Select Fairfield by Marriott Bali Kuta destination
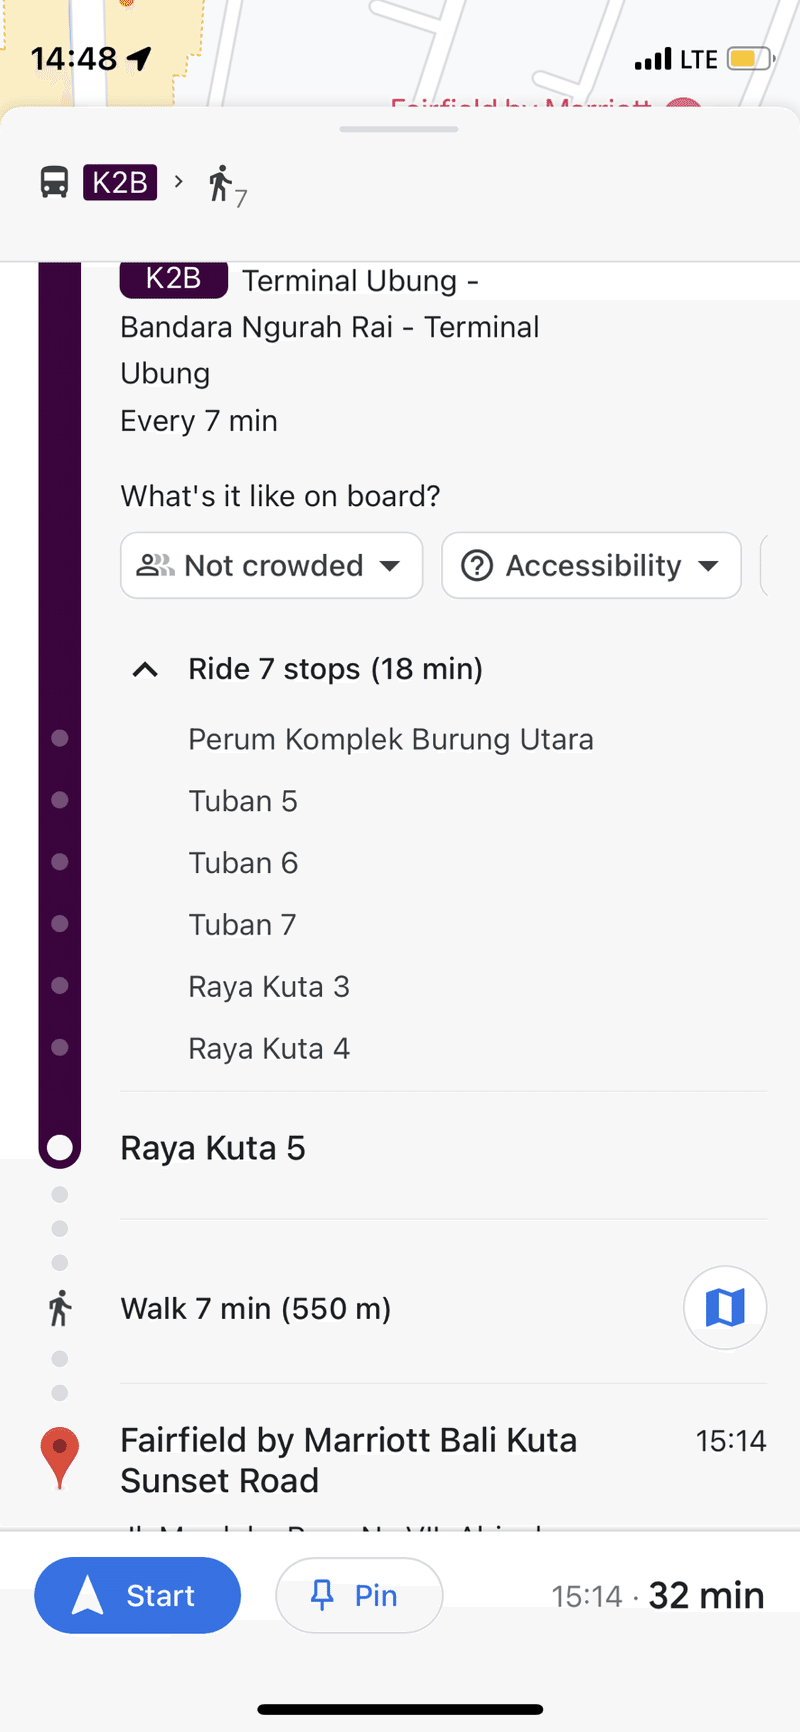The image size is (800, 1732). 348,1460
